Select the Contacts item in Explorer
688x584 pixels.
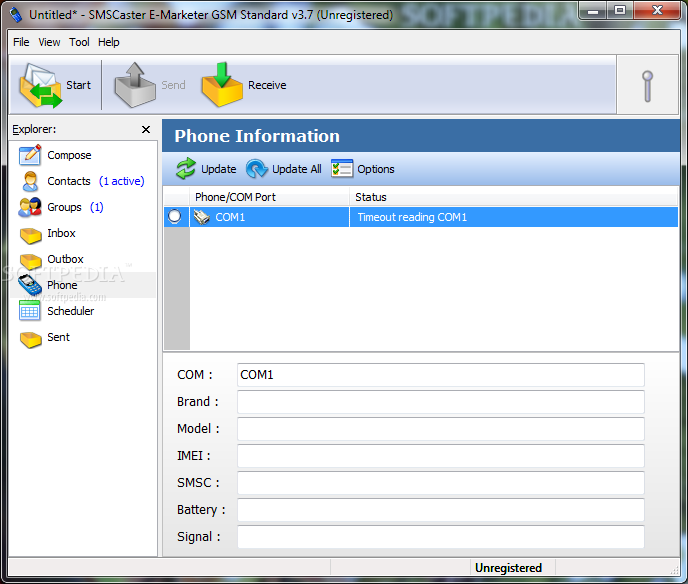click(x=69, y=181)
